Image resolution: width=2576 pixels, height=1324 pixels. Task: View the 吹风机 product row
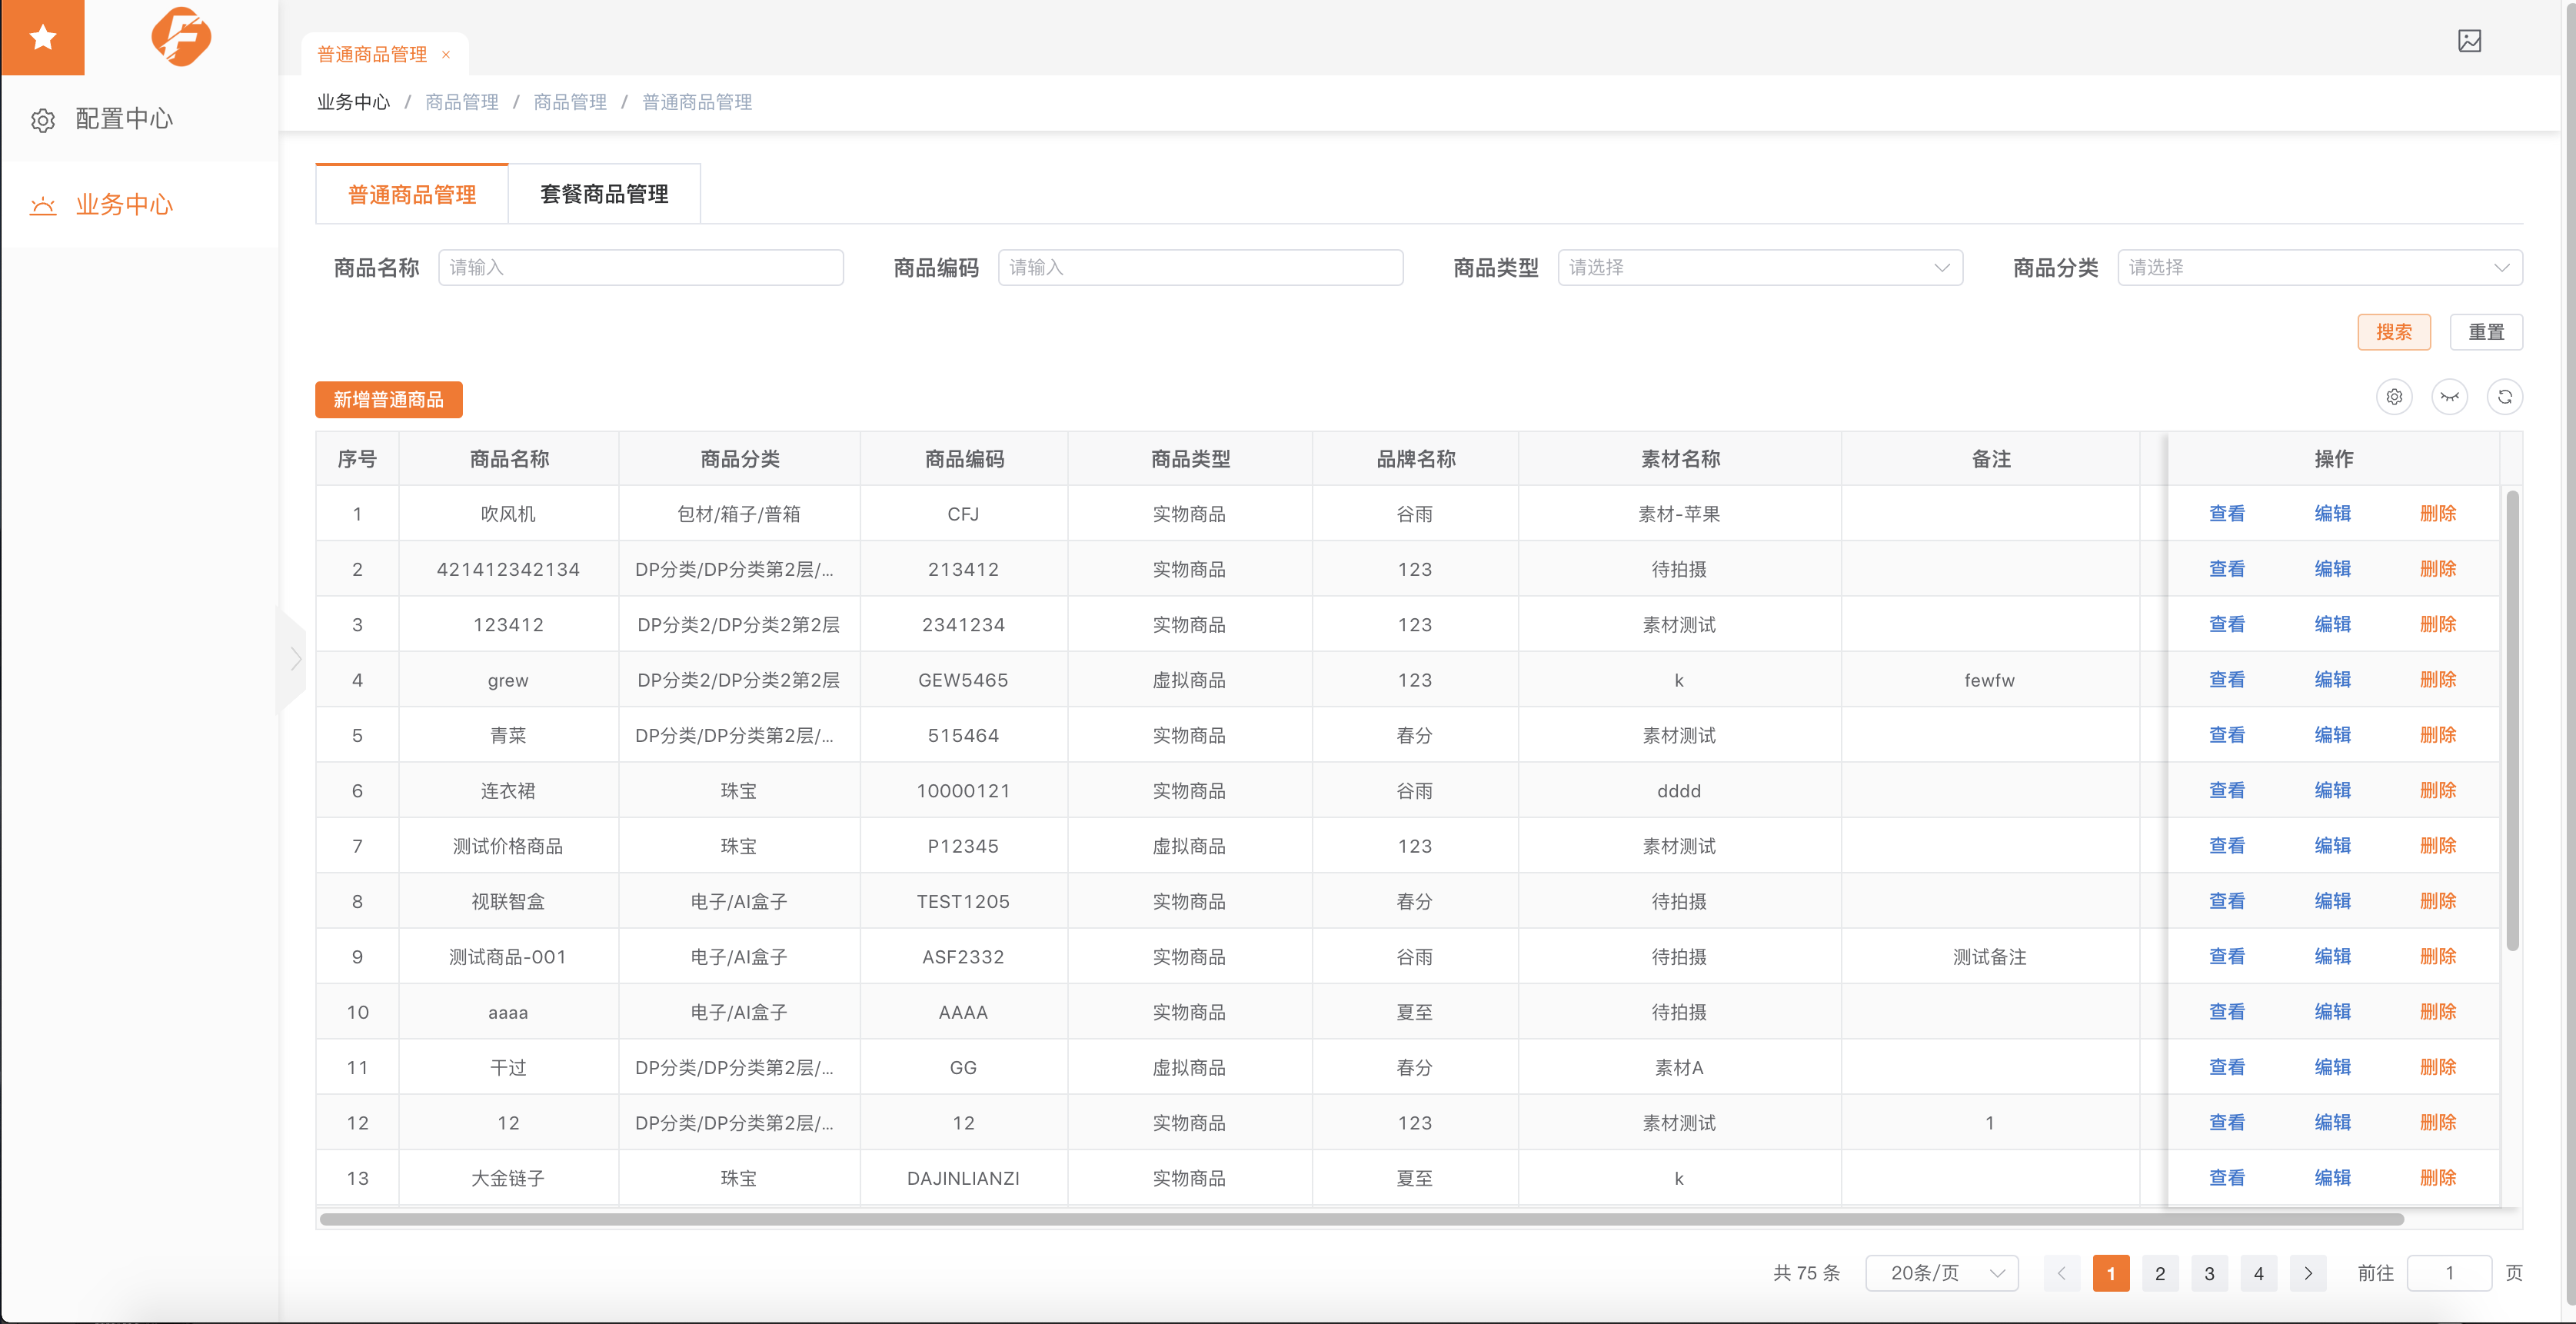click(2227, 514)
